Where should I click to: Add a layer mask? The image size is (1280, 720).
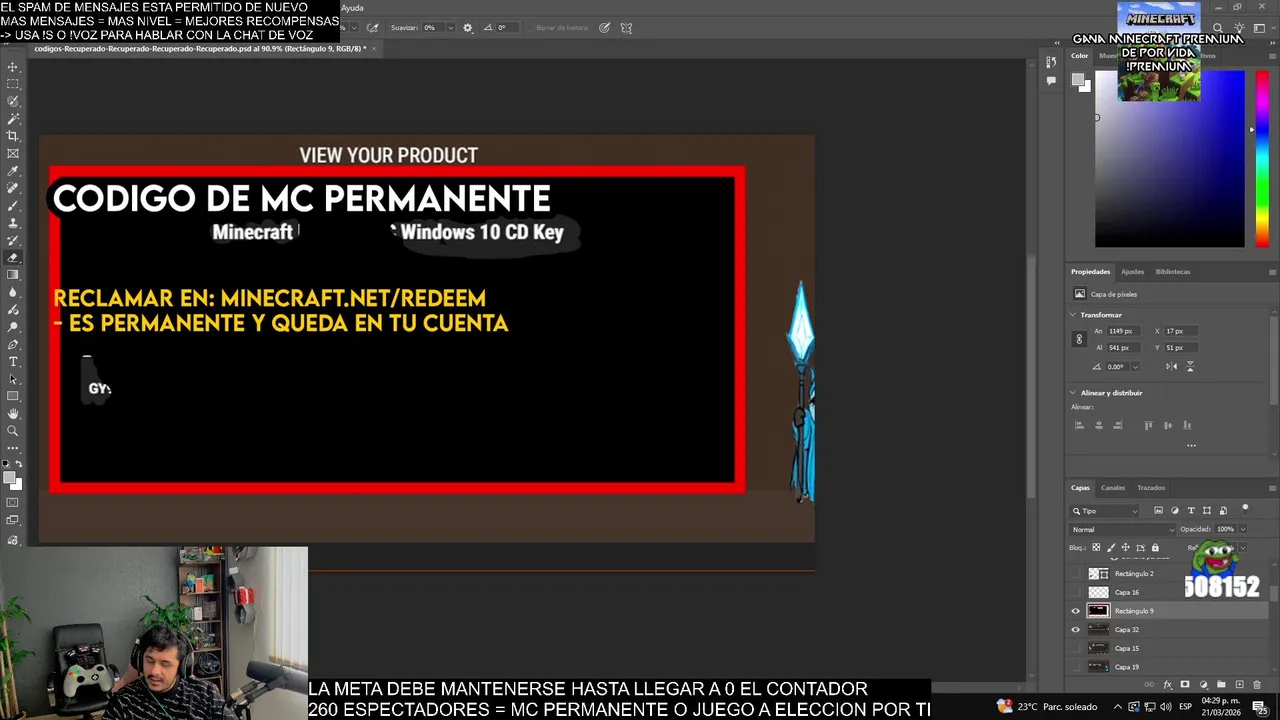click(1185, 685)
